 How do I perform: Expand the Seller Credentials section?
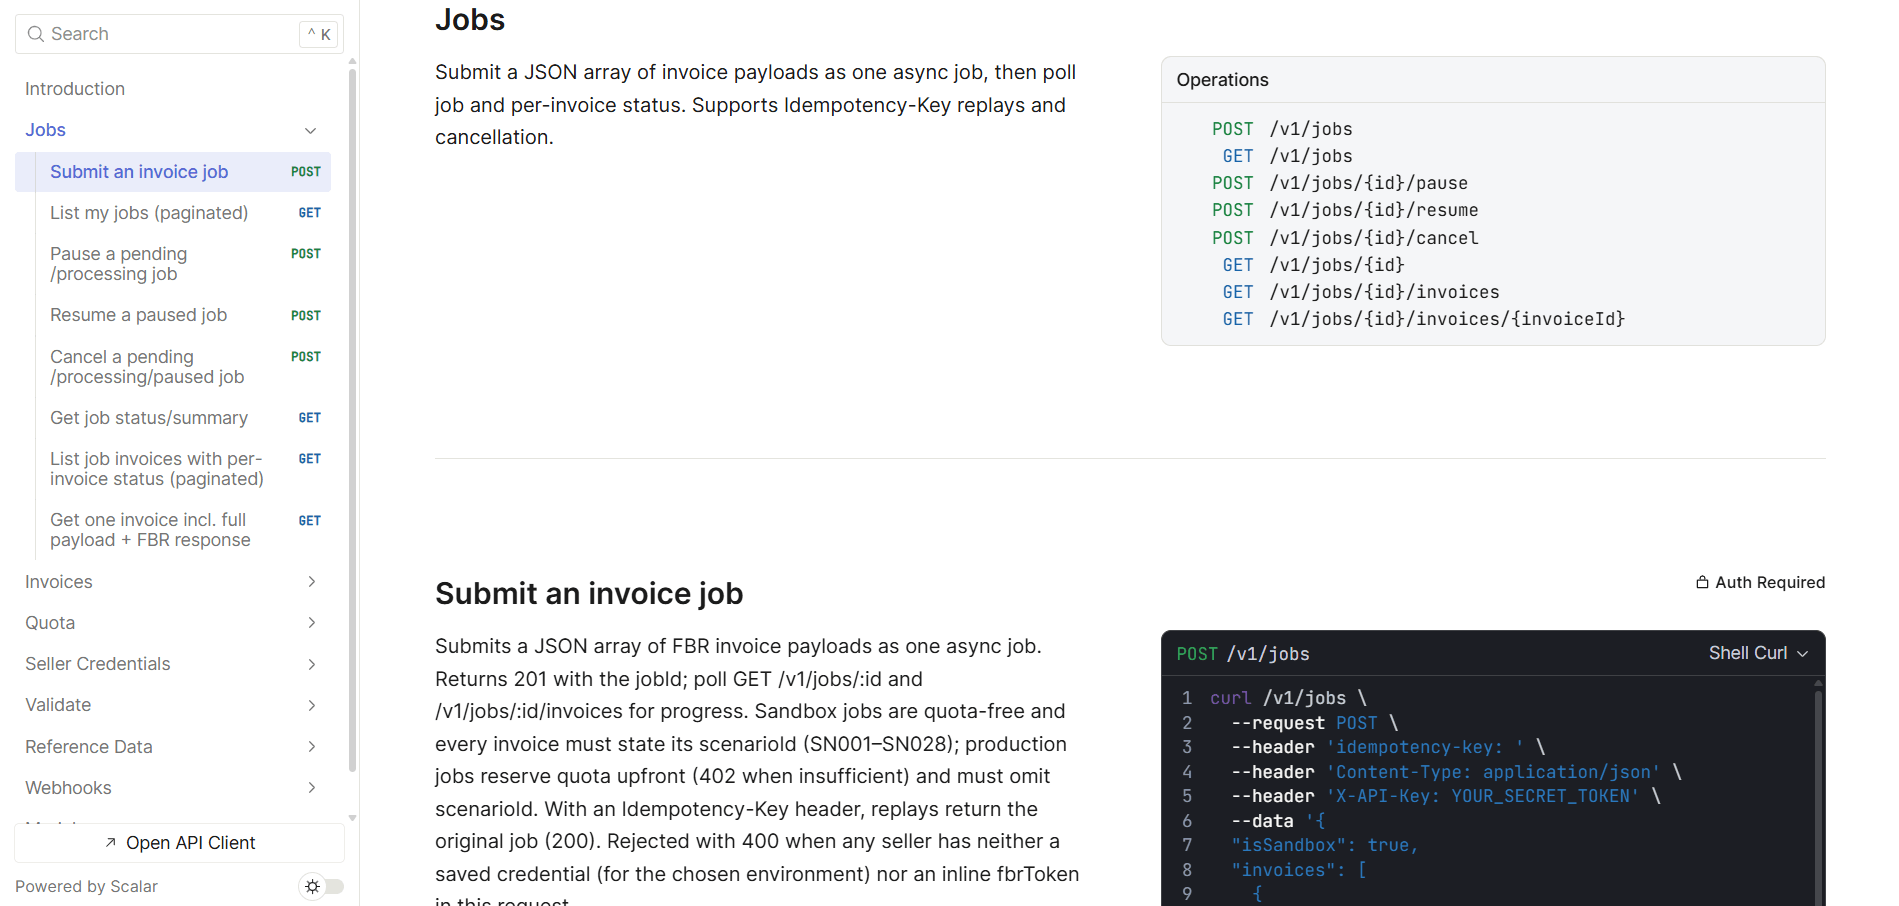click(x=312, y=664)
